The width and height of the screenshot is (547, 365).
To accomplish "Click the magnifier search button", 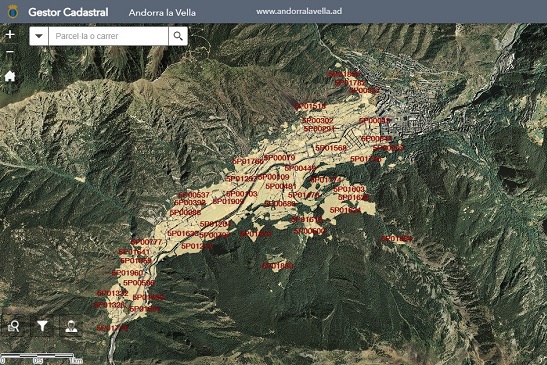I will coord(178,36).
